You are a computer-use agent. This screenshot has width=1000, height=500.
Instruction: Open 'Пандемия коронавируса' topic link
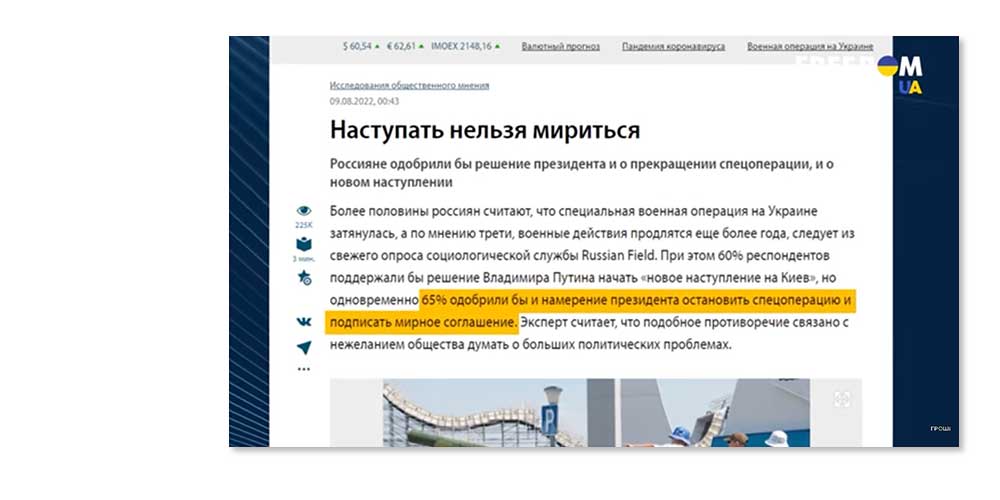(673, 46)
